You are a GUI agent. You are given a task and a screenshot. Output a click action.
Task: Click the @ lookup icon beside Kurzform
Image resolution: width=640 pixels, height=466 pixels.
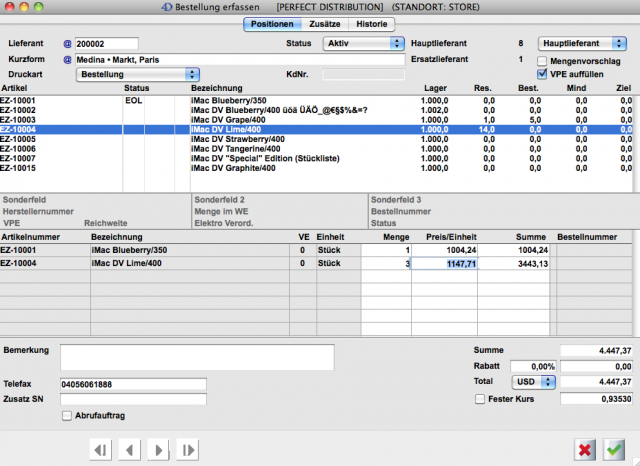coord(68,60)
